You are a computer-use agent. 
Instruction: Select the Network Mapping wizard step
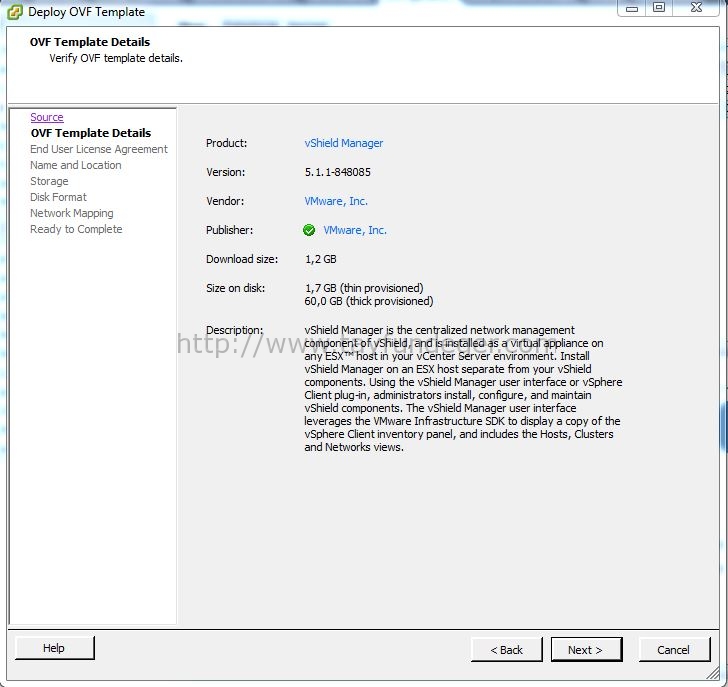tap(72, 213)
